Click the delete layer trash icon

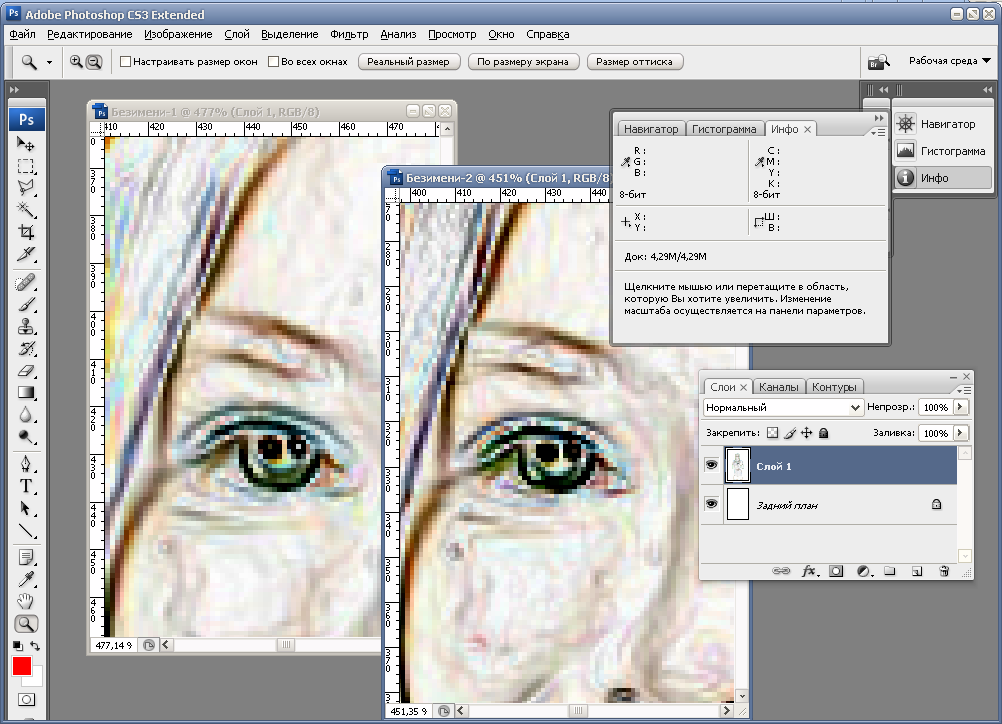943,571
